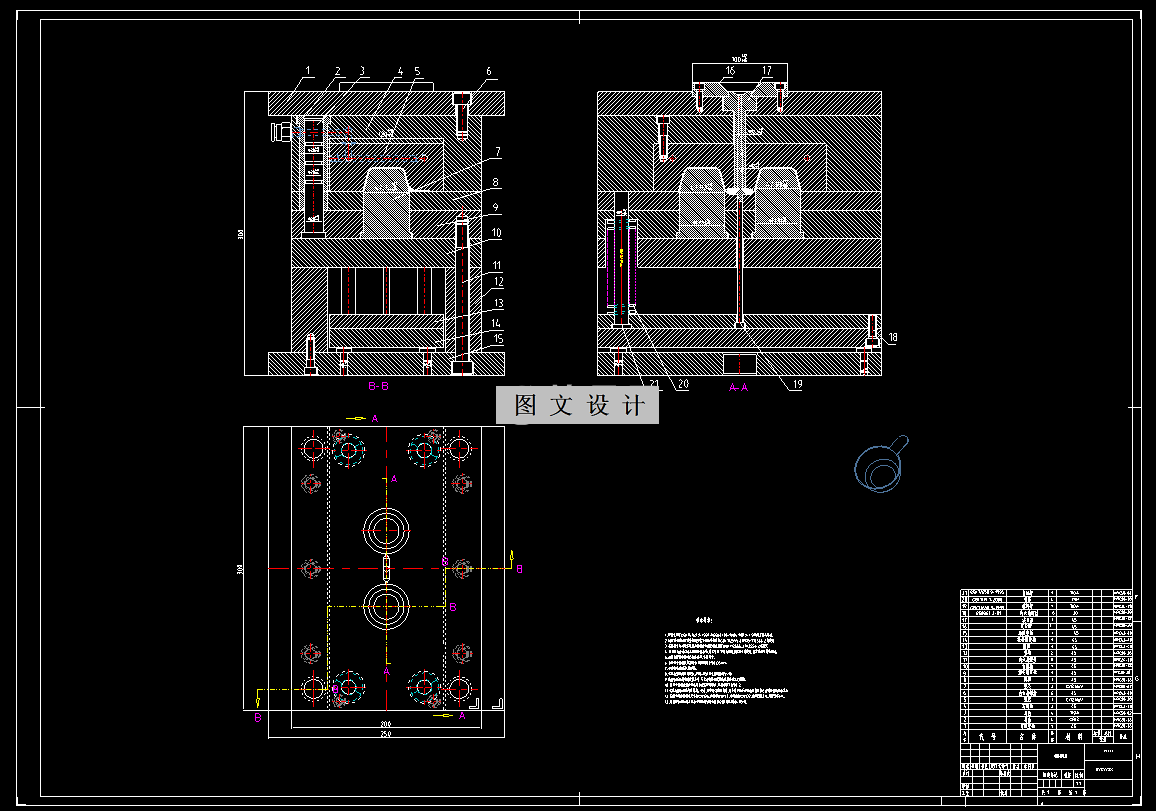Click the 300 height dimension beside B-B section
1156x811 pixels.
[240, 234]
